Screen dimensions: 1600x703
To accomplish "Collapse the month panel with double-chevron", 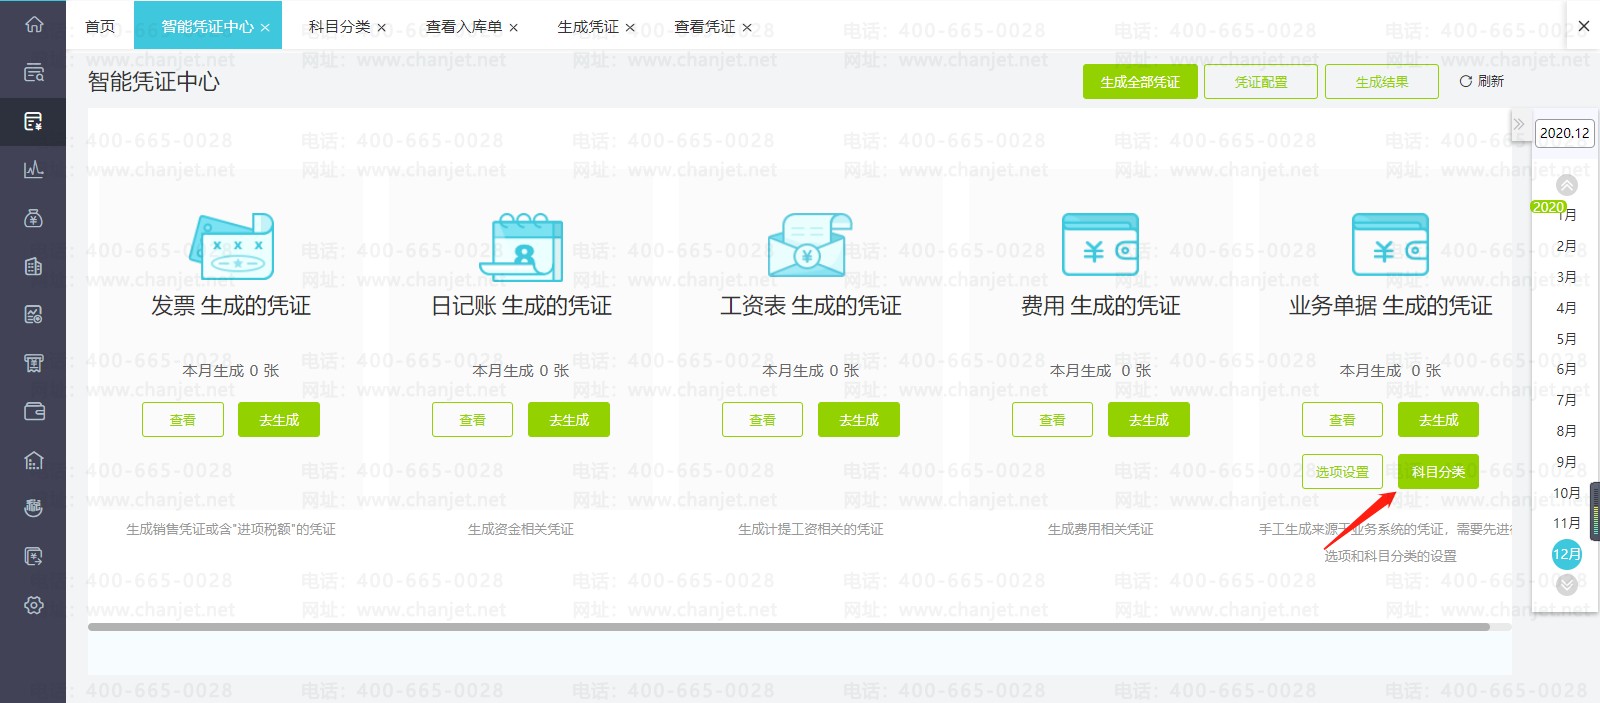I will (x=1519, y=125).
